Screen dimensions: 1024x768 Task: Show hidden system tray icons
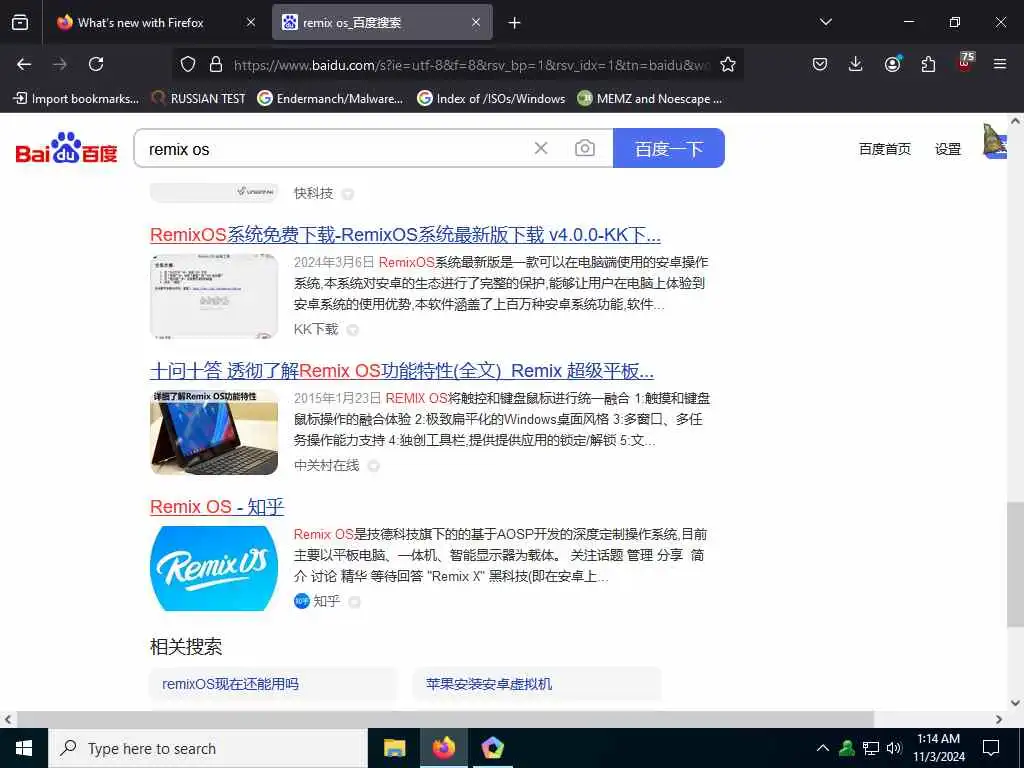[x=823, y=748]
